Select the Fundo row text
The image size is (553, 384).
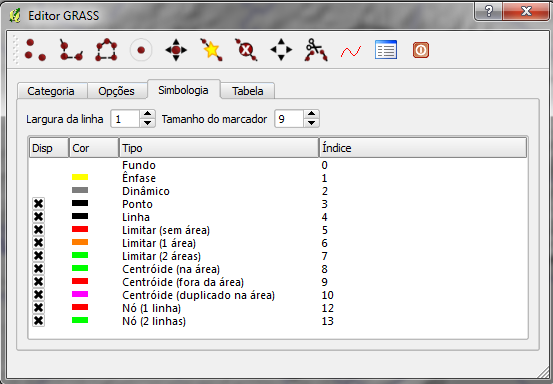139,165
